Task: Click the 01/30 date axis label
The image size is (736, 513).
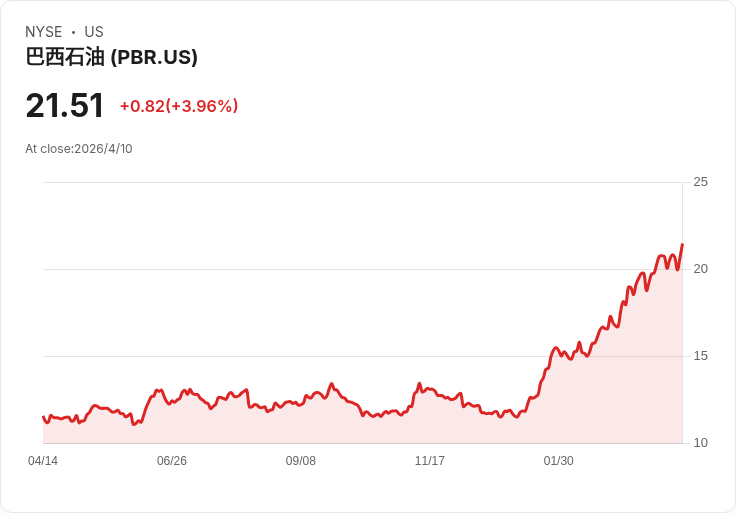Action: 559,461
